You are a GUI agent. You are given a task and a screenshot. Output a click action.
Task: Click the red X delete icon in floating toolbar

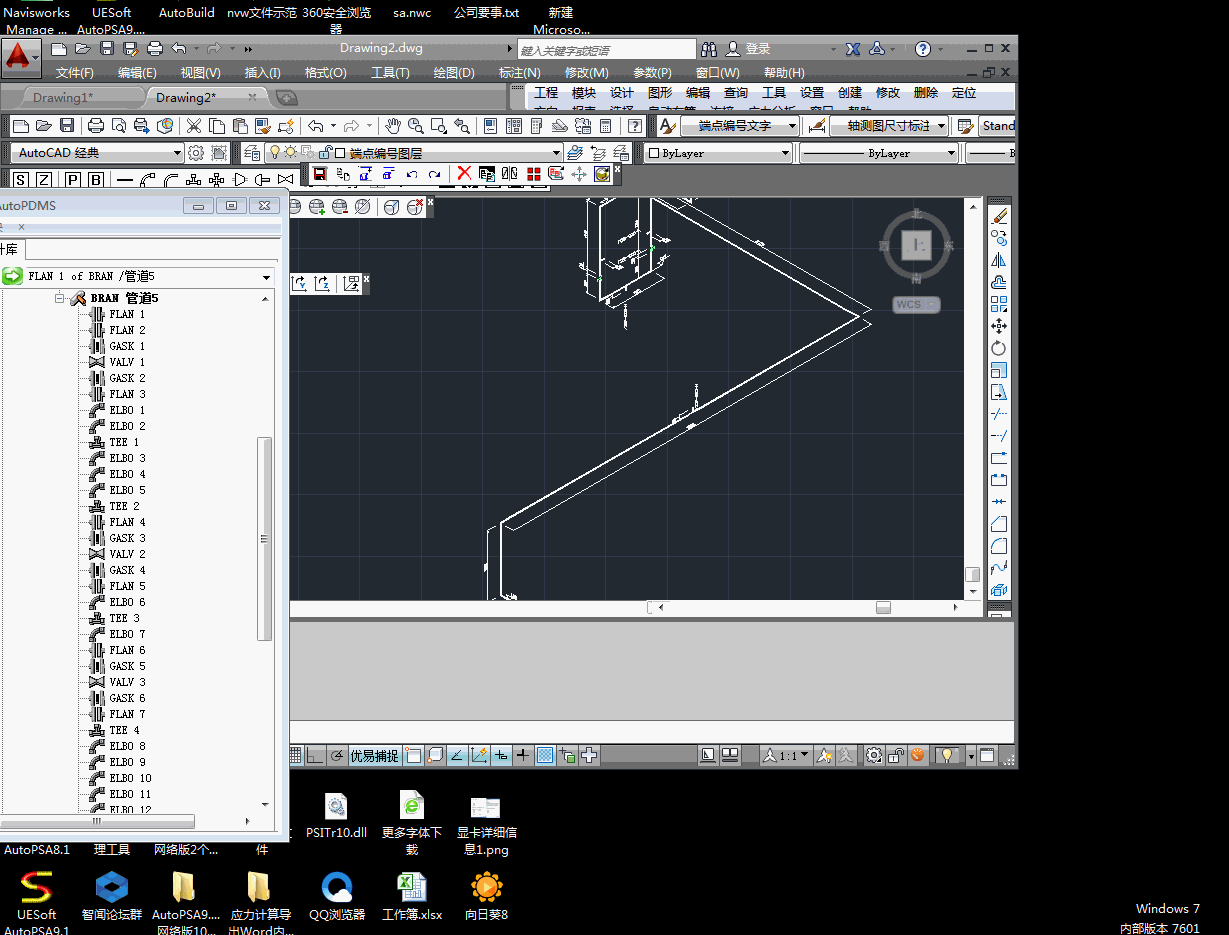click(x=464, y=174)
